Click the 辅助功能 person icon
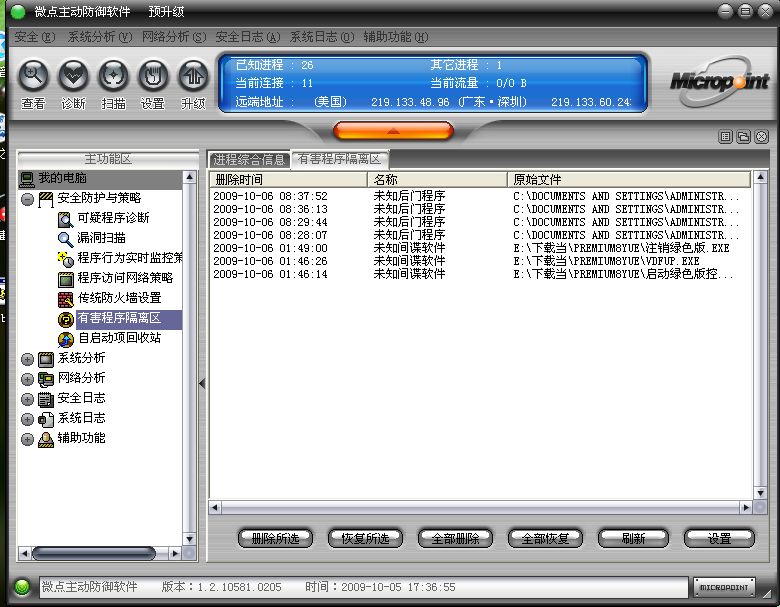This screenshot has width=780, height=607. (46, 439)
